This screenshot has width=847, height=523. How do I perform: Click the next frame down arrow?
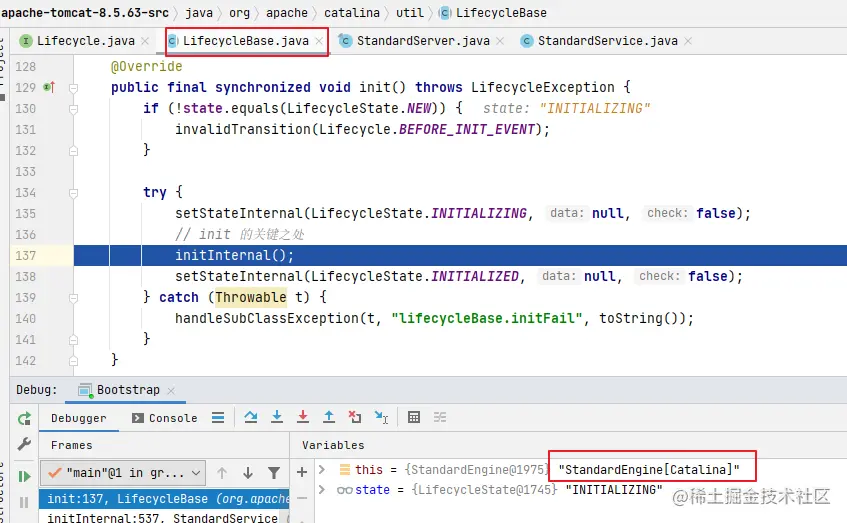point(248,473)
